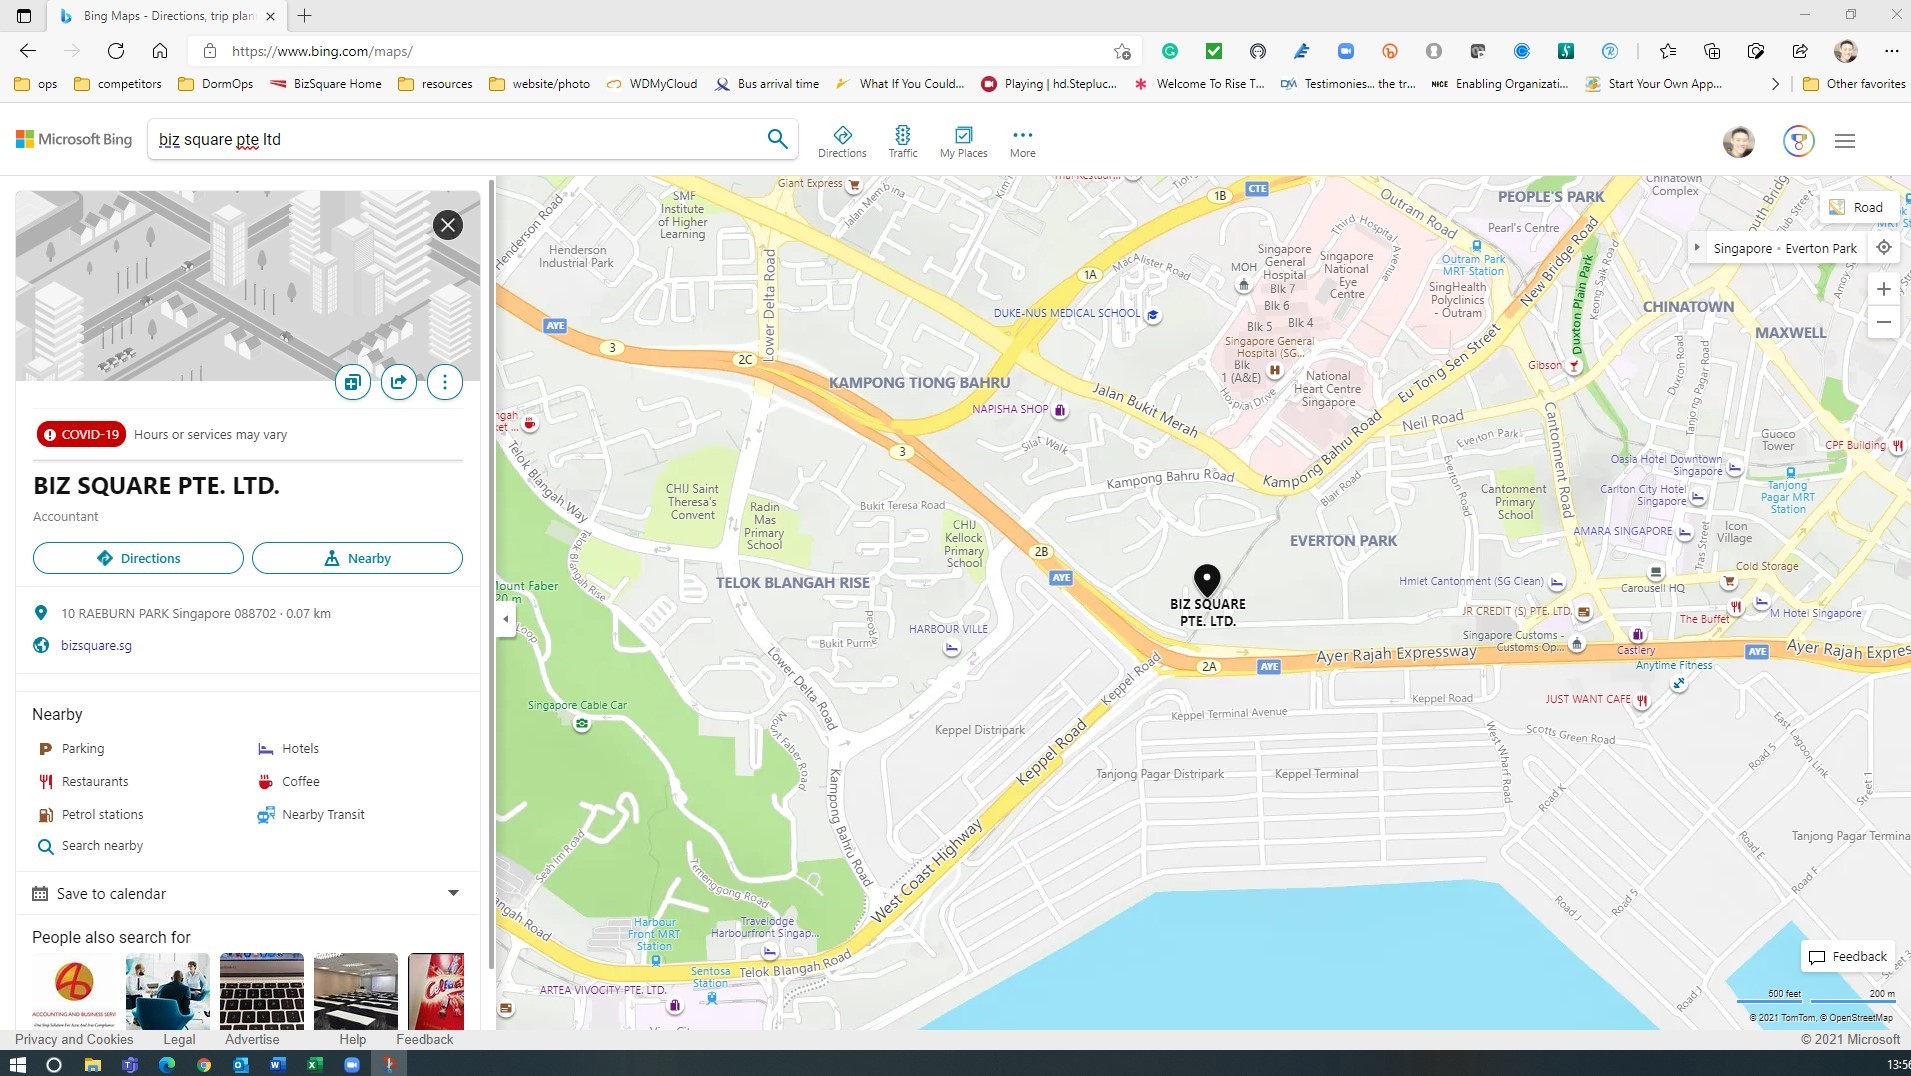
Task: Click the BIZ SQUARE map pin
Action: [x=1207, y=580]
